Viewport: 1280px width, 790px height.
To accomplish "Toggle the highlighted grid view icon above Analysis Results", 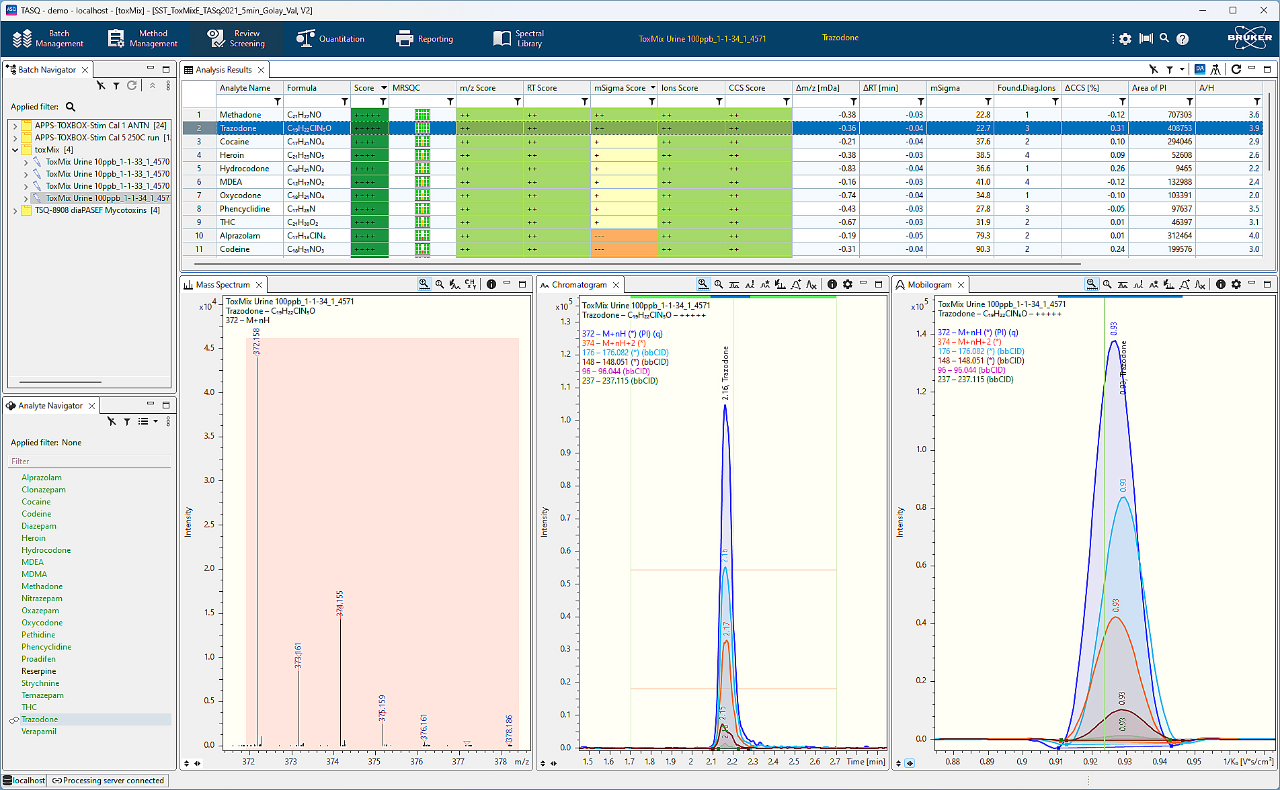I will coord(1199,68).
